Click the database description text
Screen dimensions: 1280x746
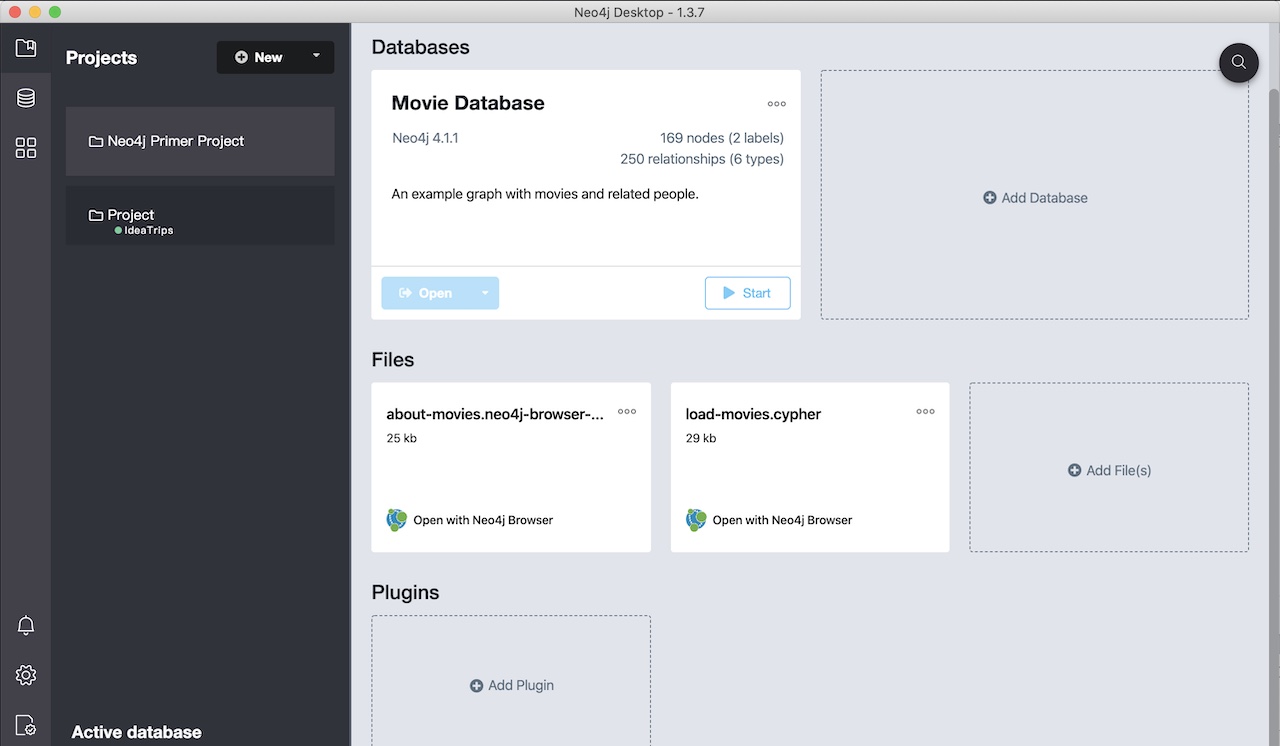[545, 194]
